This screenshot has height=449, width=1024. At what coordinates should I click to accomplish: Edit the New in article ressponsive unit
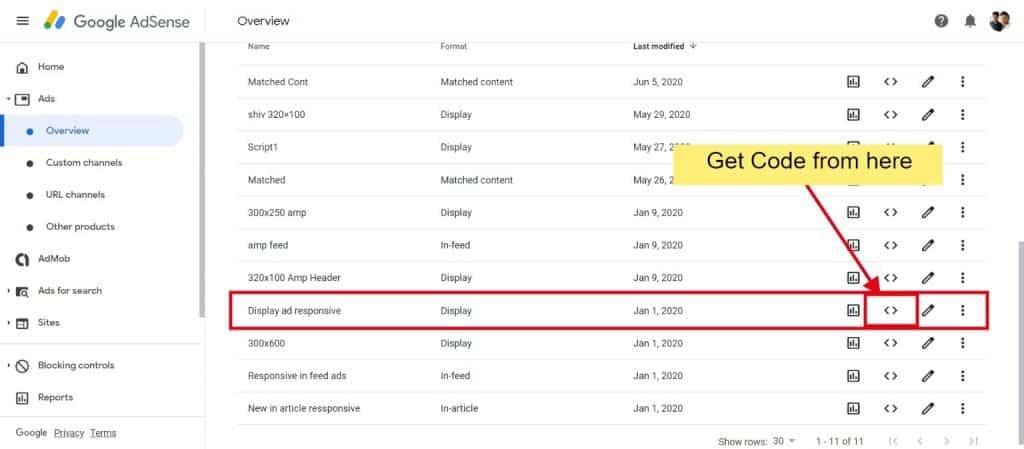(927, 408)
